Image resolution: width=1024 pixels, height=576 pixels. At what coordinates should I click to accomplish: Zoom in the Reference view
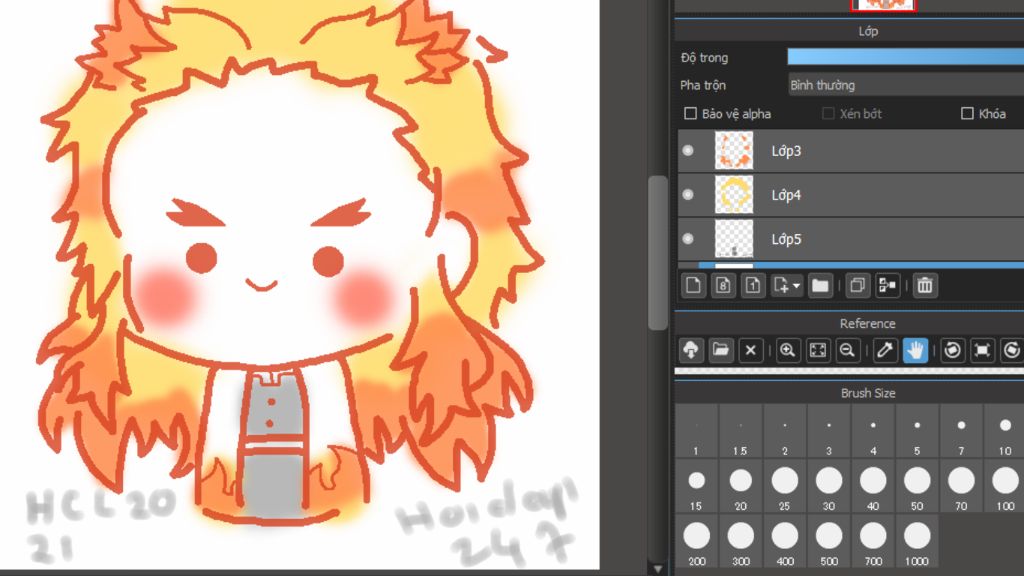pos(788,350)
